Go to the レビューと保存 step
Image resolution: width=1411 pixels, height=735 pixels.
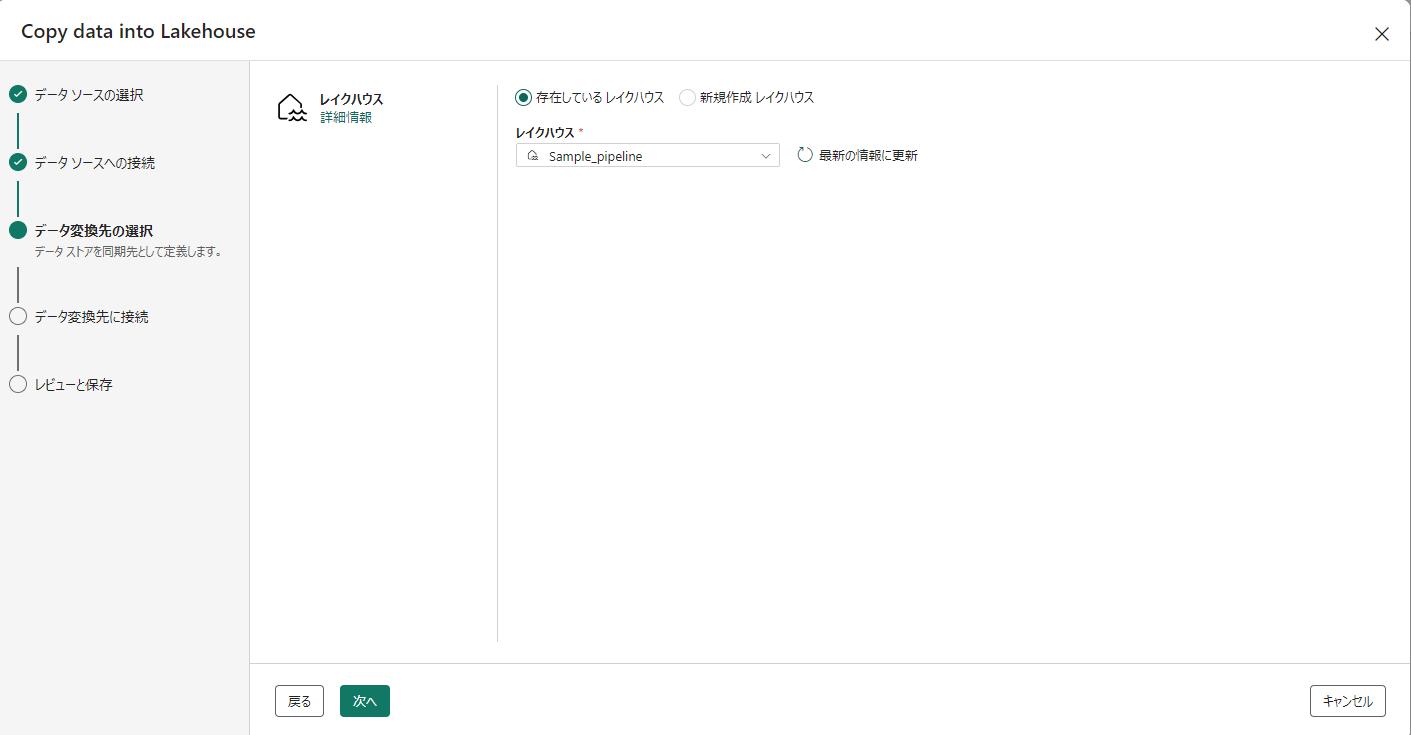(x=74, y=385)
